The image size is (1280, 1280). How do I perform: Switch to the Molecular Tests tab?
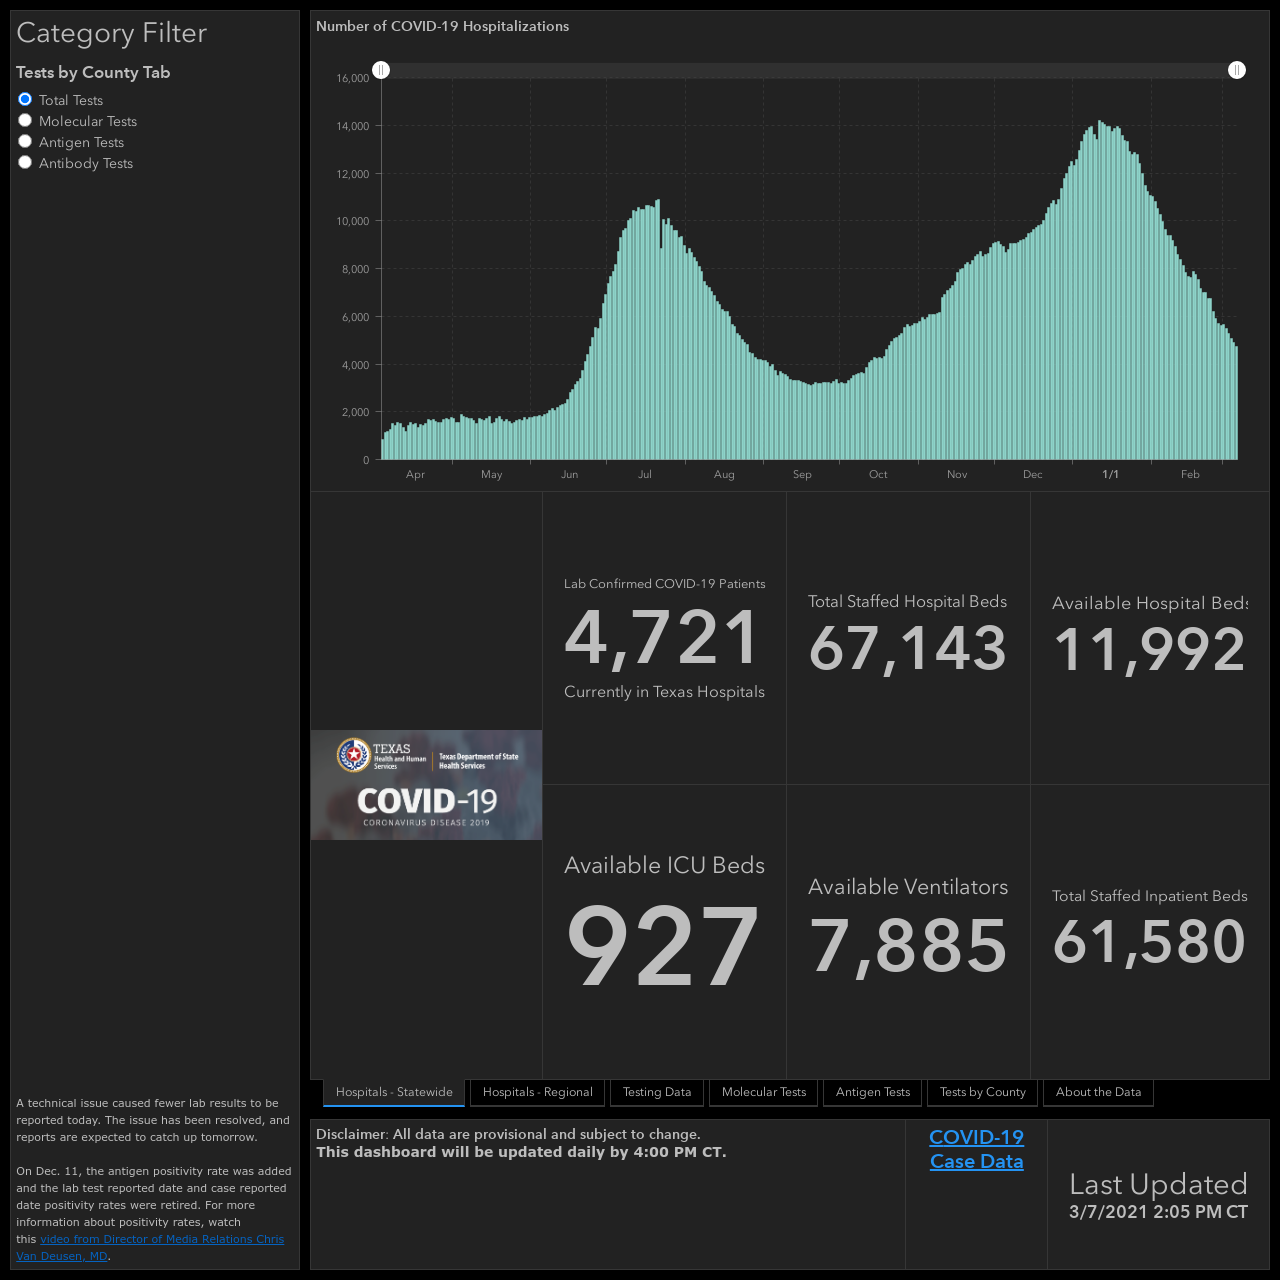coord(764,1092)
